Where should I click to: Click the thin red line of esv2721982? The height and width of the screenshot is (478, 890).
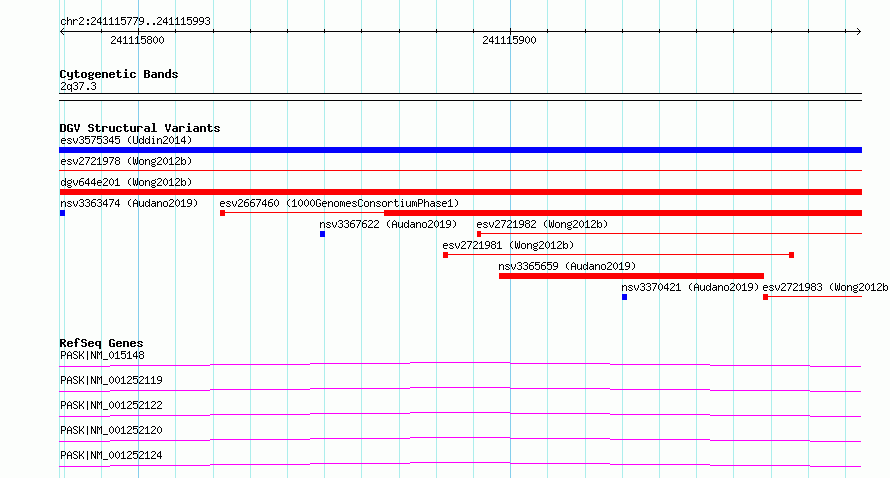click(x=672, y=234)
